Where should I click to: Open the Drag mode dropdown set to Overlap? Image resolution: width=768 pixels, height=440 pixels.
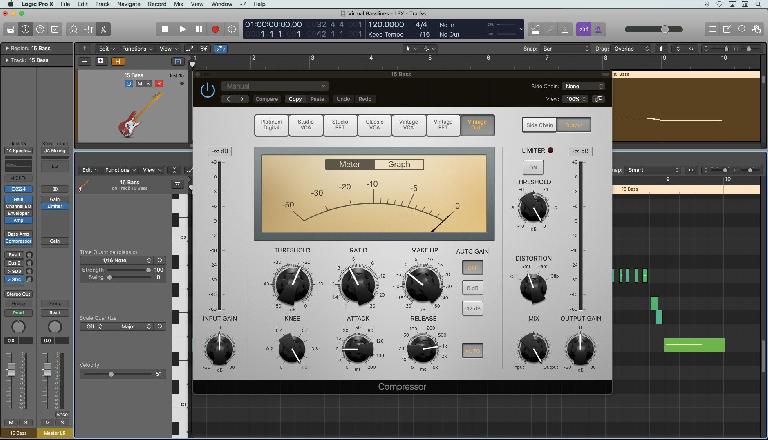pyautogui.click(x=631, y=49)
